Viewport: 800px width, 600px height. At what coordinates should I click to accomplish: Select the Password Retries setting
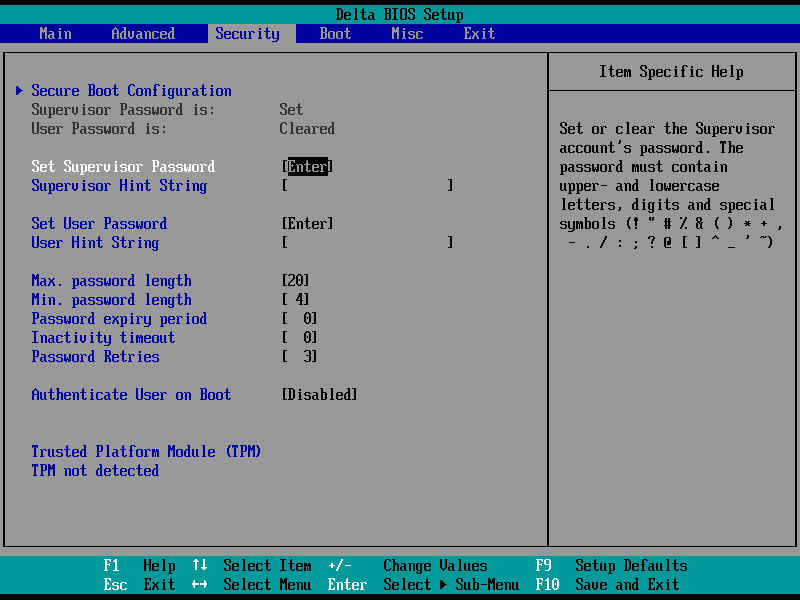95,357
